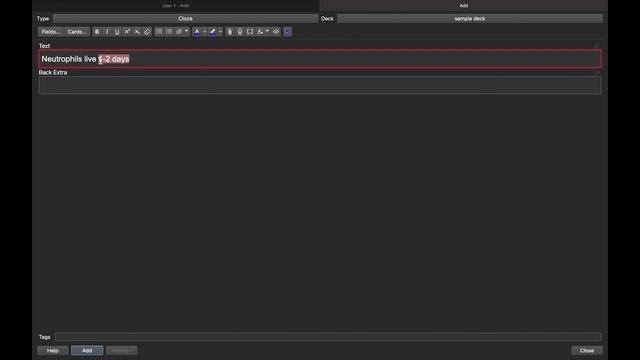Apply text highlight color
The height and width of the screenshot is (360, 640).
[x=212, y=32]
